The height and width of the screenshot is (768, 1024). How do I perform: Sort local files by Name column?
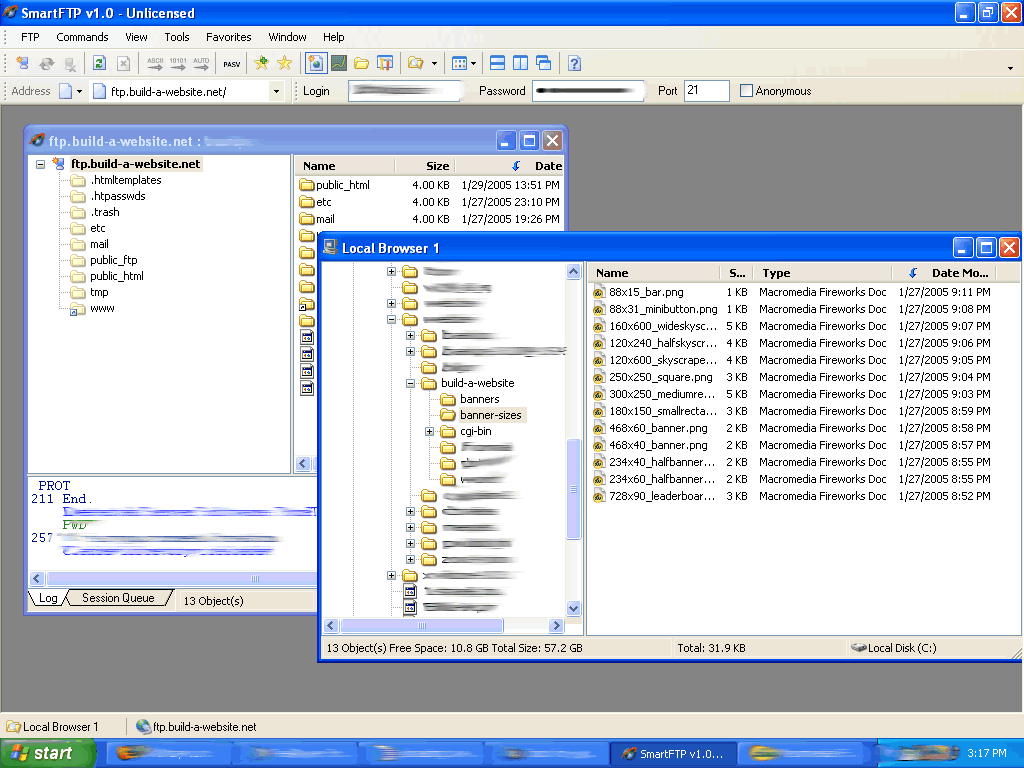pos(654,273)
